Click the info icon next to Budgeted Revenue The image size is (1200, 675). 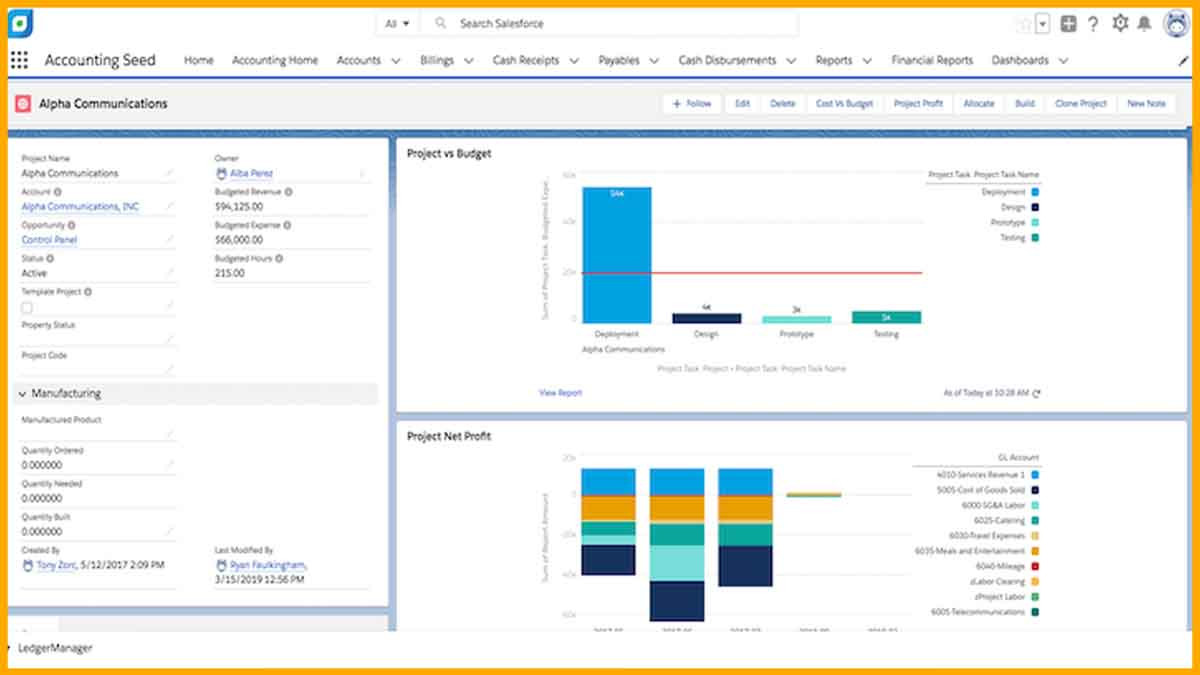point(288,192)
